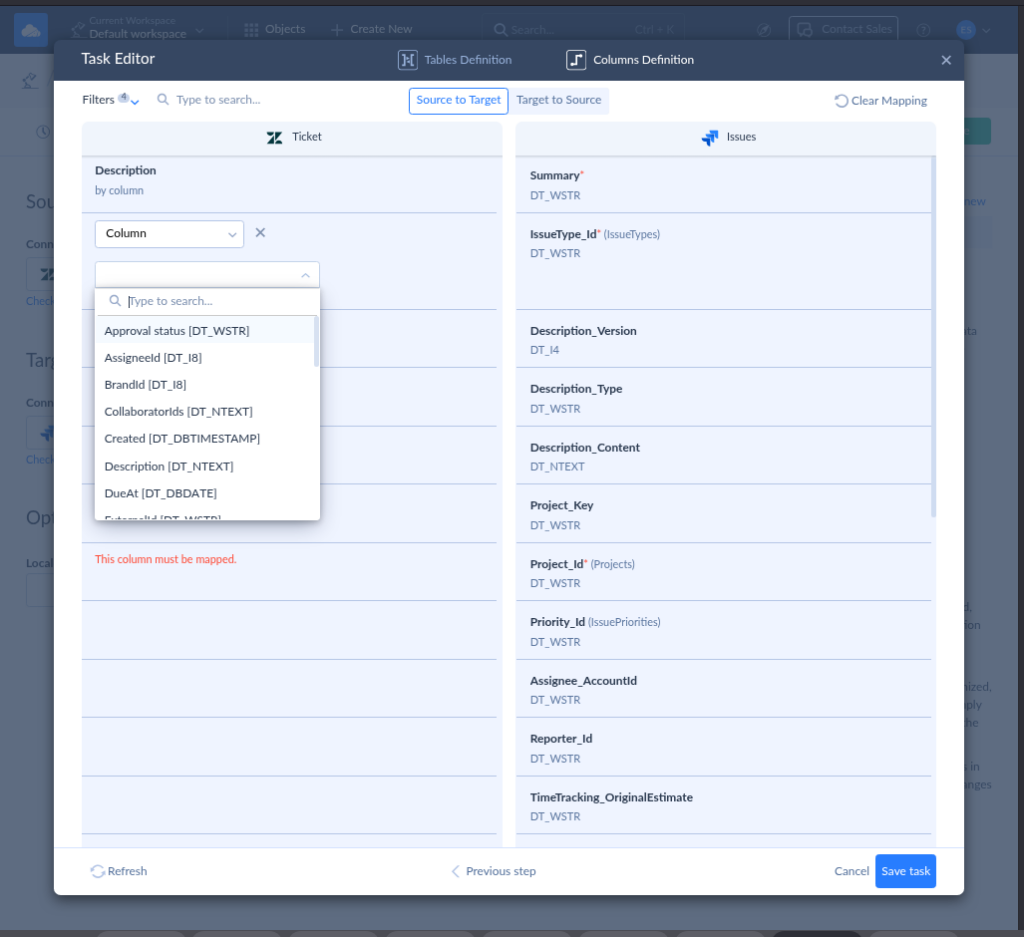Open the Column mapping type dropdown
This screenshot has width=1024, height=937.
[169, 232]
